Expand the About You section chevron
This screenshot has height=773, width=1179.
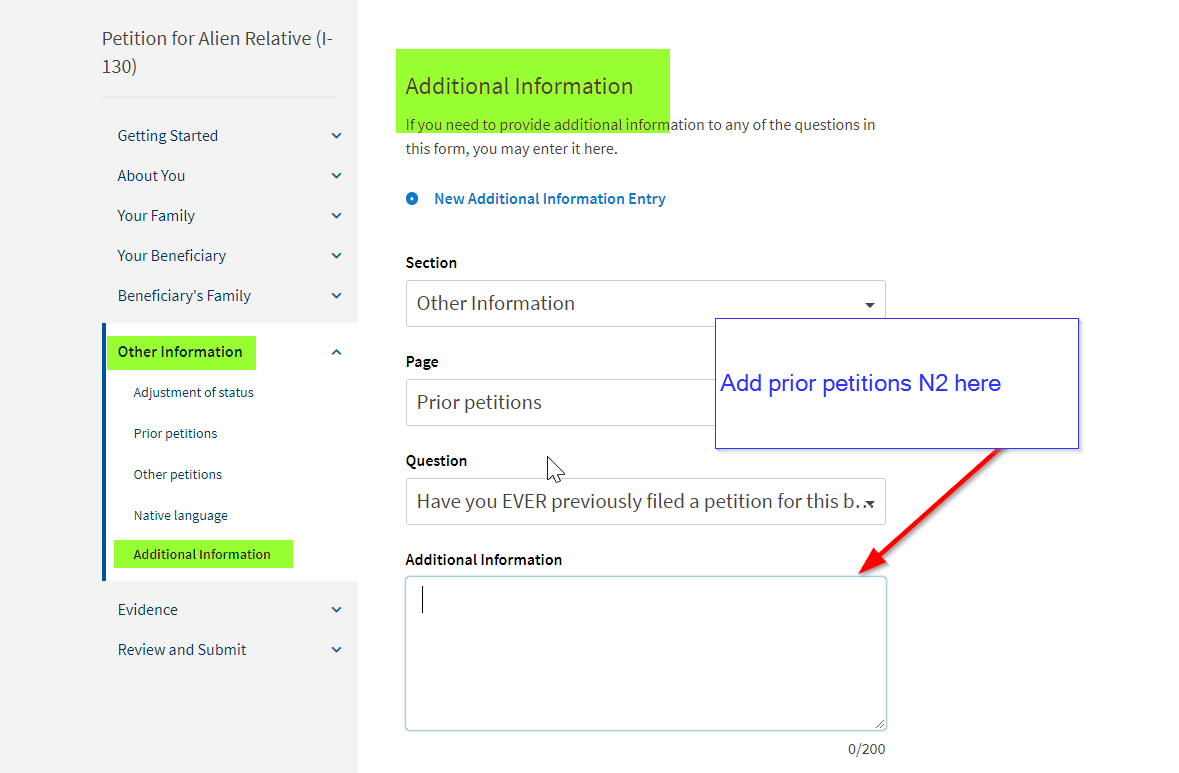pos(336,176)
